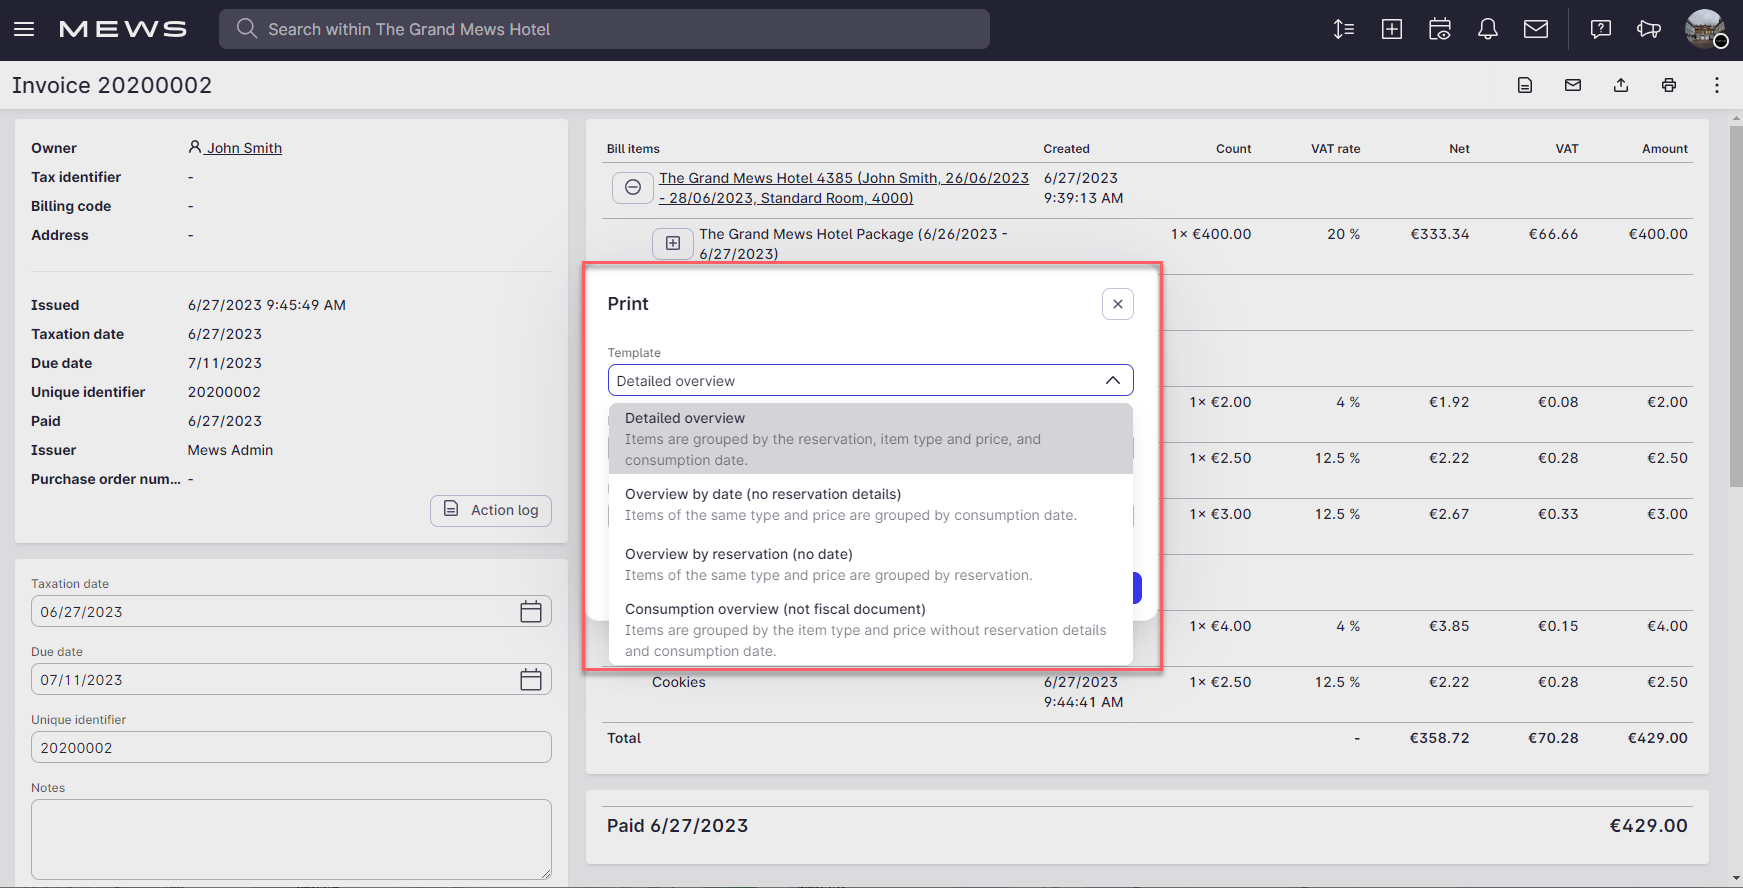Open the help question-mark icon

[1601, 29]
